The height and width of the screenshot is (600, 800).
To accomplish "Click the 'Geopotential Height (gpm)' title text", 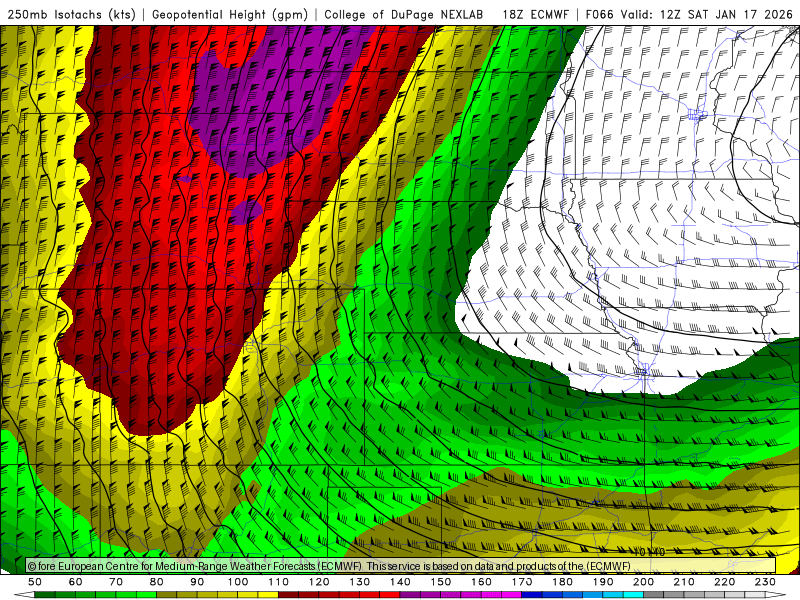I will [230, 14].
